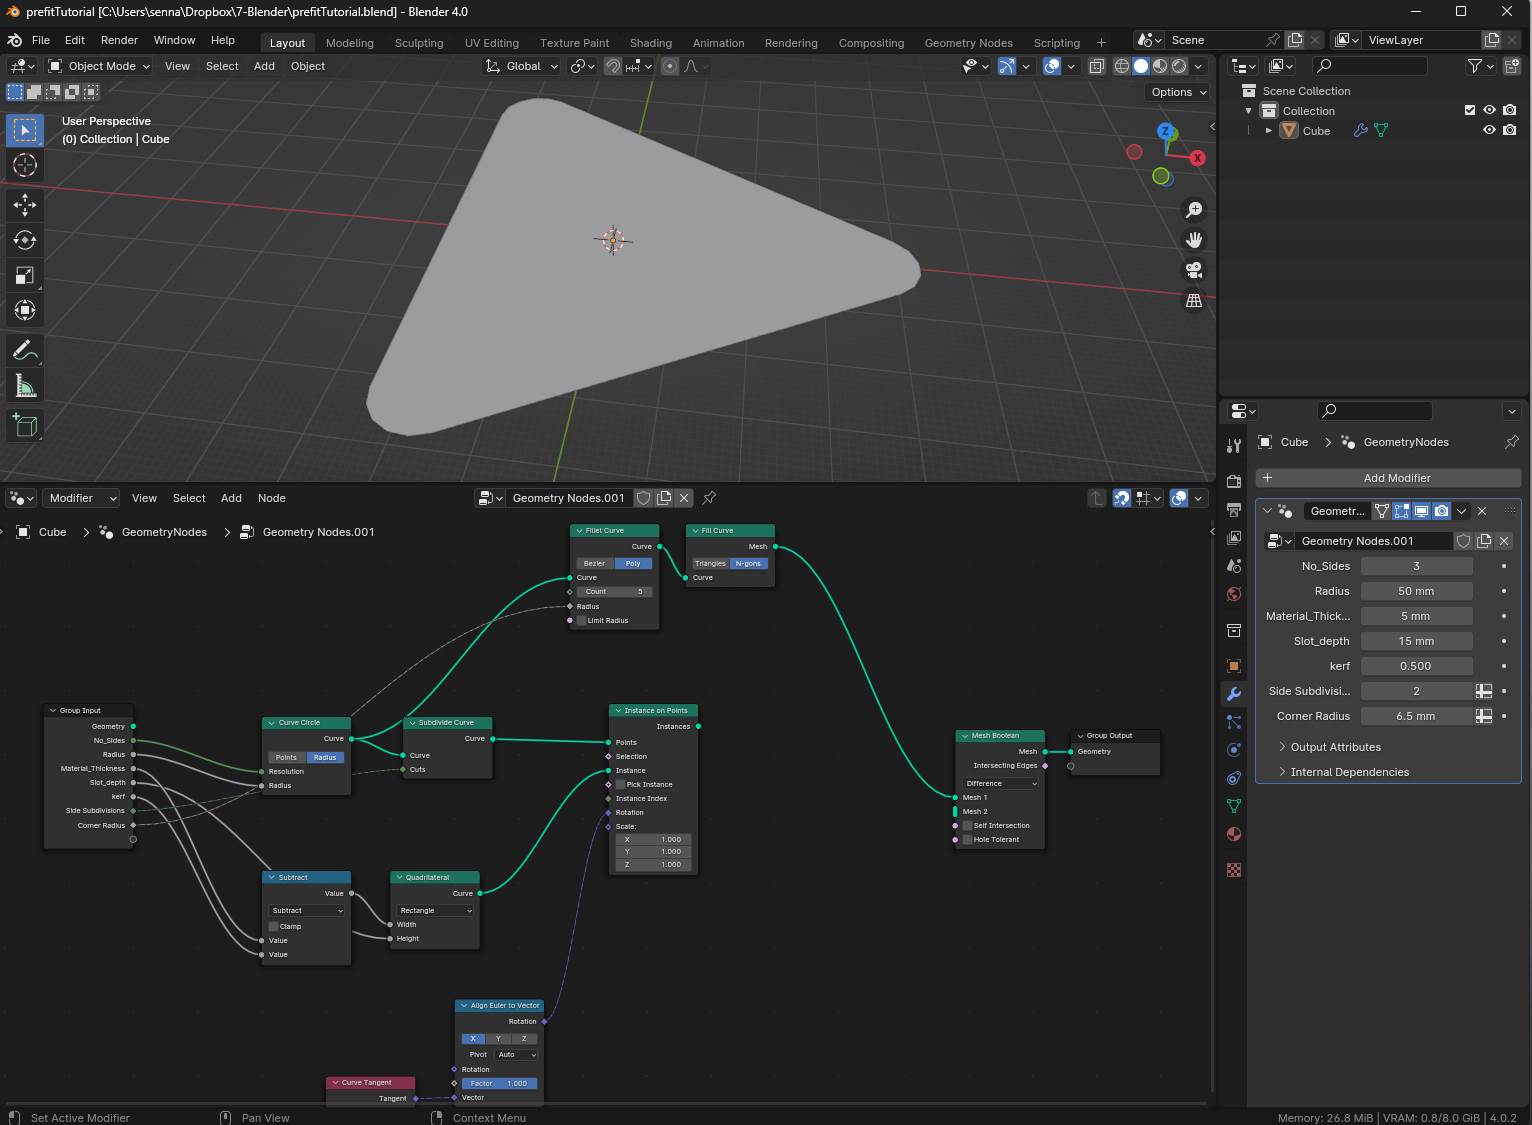The height and width of the screenshot is (1125, 1532).
Task: Switch to the Geometry Nodes workspace tab
Action: pos(968,43)
